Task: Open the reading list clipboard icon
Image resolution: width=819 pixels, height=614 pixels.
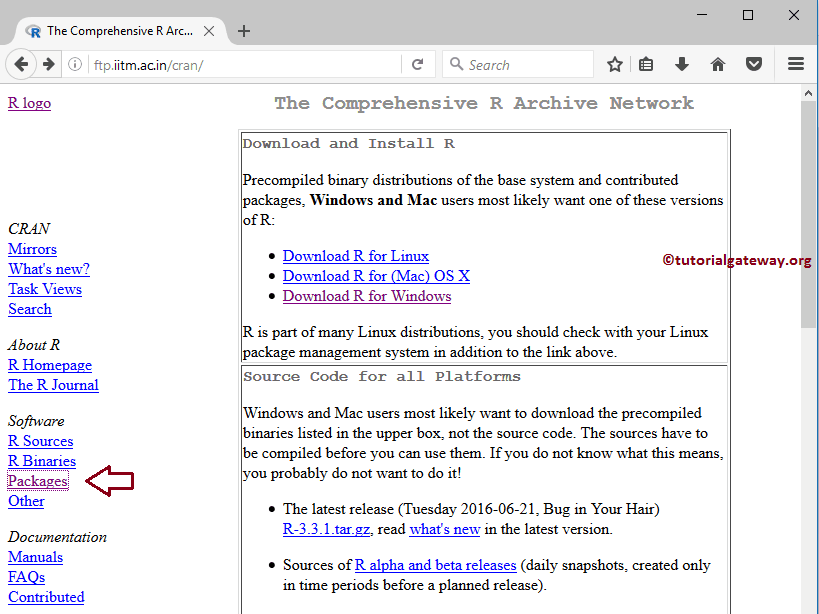Action: 645,63
